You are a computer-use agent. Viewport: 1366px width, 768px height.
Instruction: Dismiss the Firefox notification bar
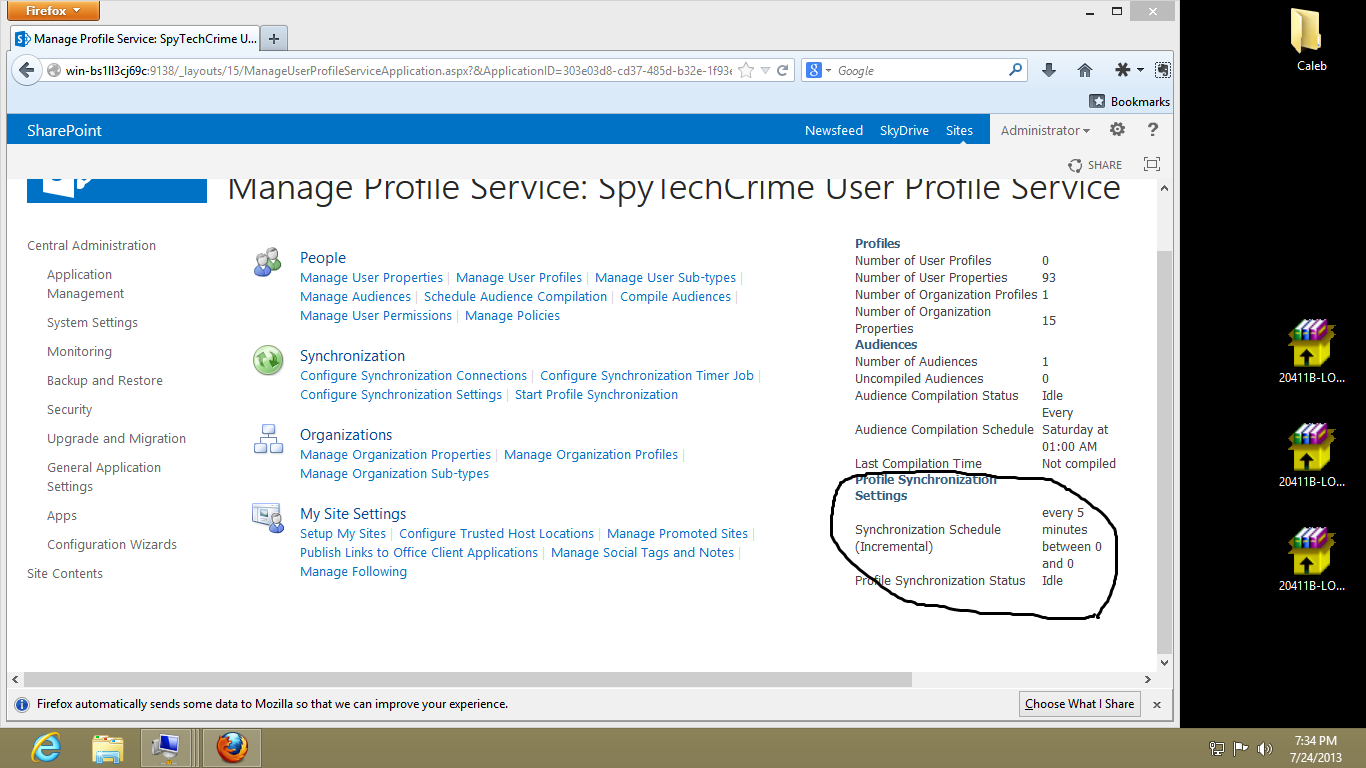point(1157,704)
